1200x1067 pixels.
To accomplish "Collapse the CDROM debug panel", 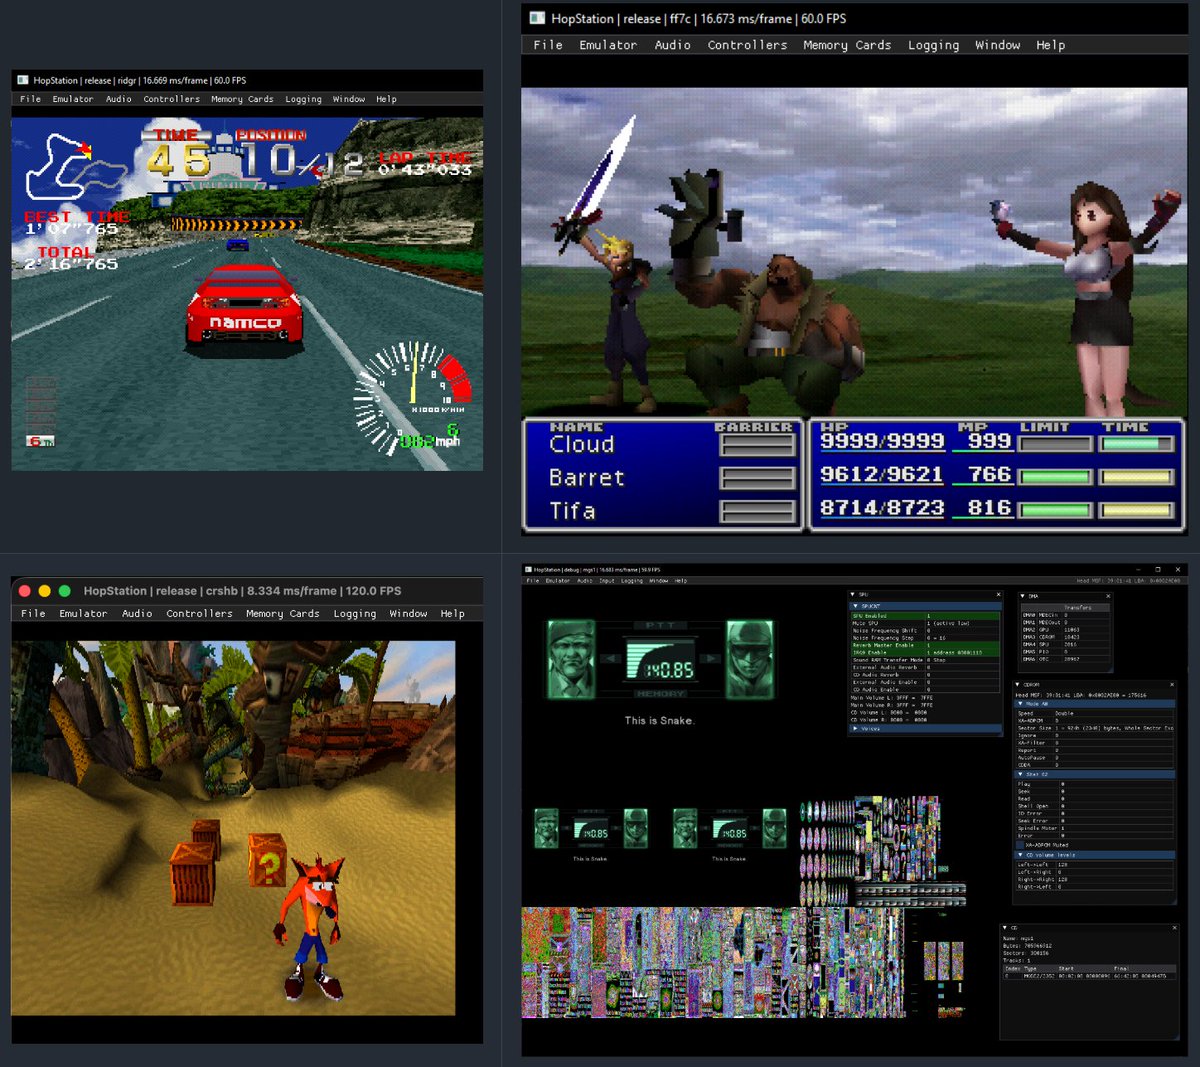I will [x=1017, y=684].
